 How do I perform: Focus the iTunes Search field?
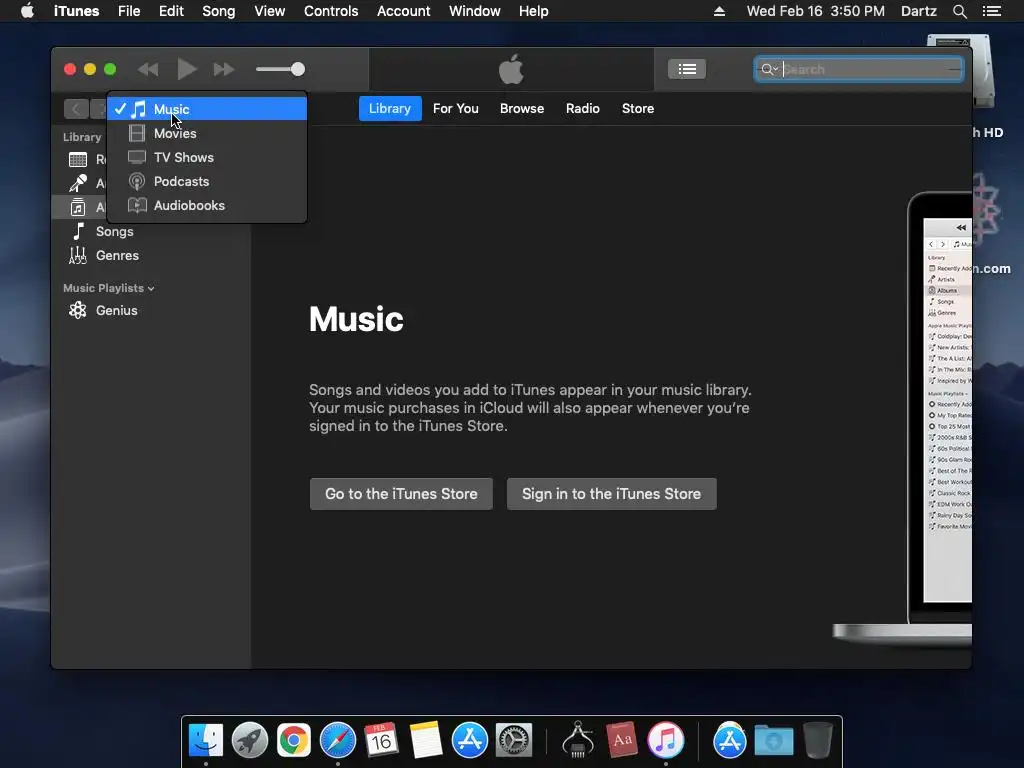pos(859,69)
